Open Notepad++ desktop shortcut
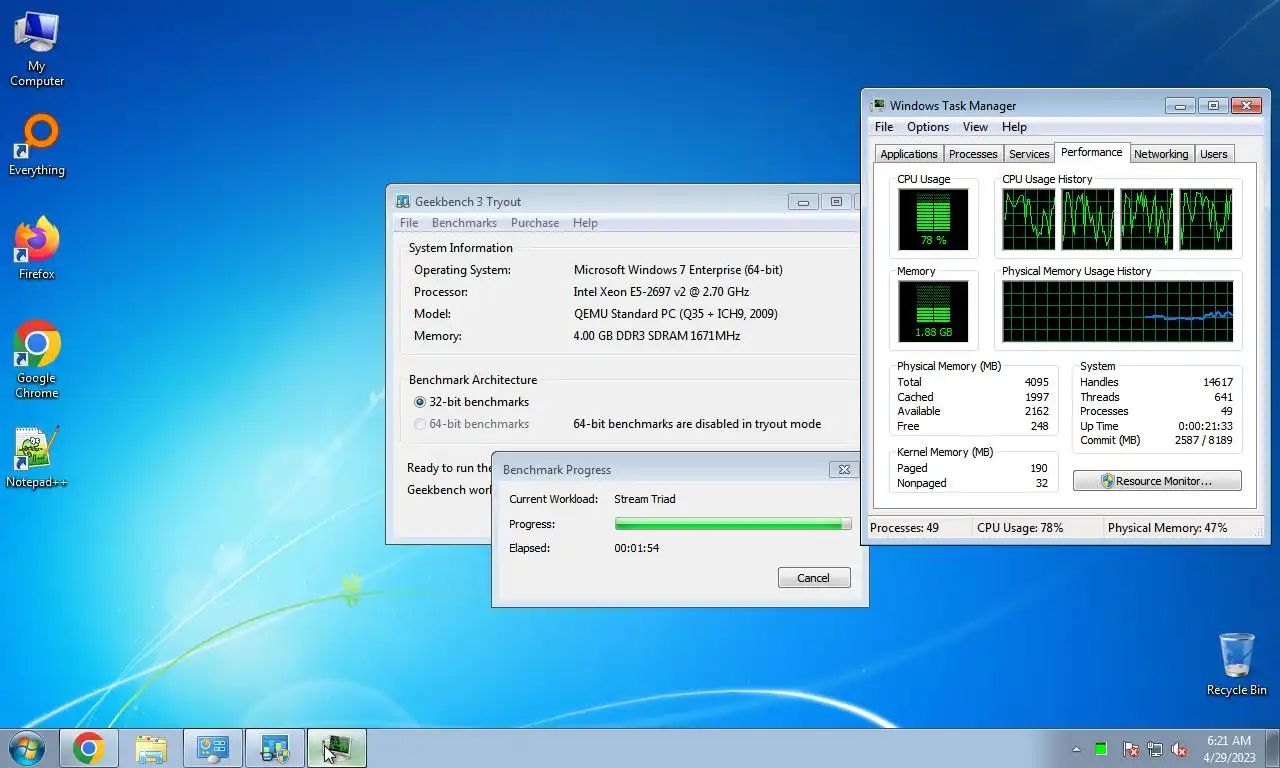 tap(37, 458)
